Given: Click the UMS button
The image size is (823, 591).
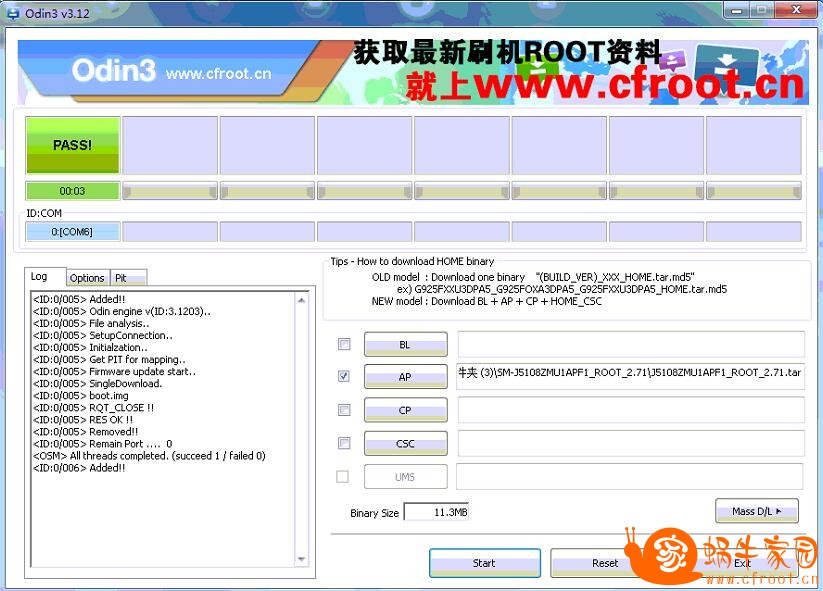Looking at the screenshot, I should click(406, 477).
